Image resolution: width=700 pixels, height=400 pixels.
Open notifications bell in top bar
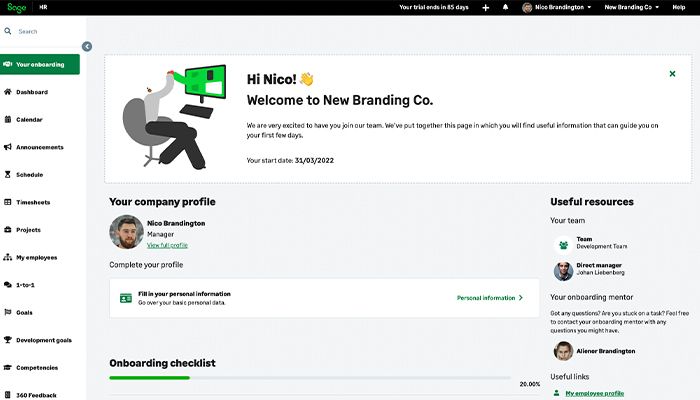point(505,7)
